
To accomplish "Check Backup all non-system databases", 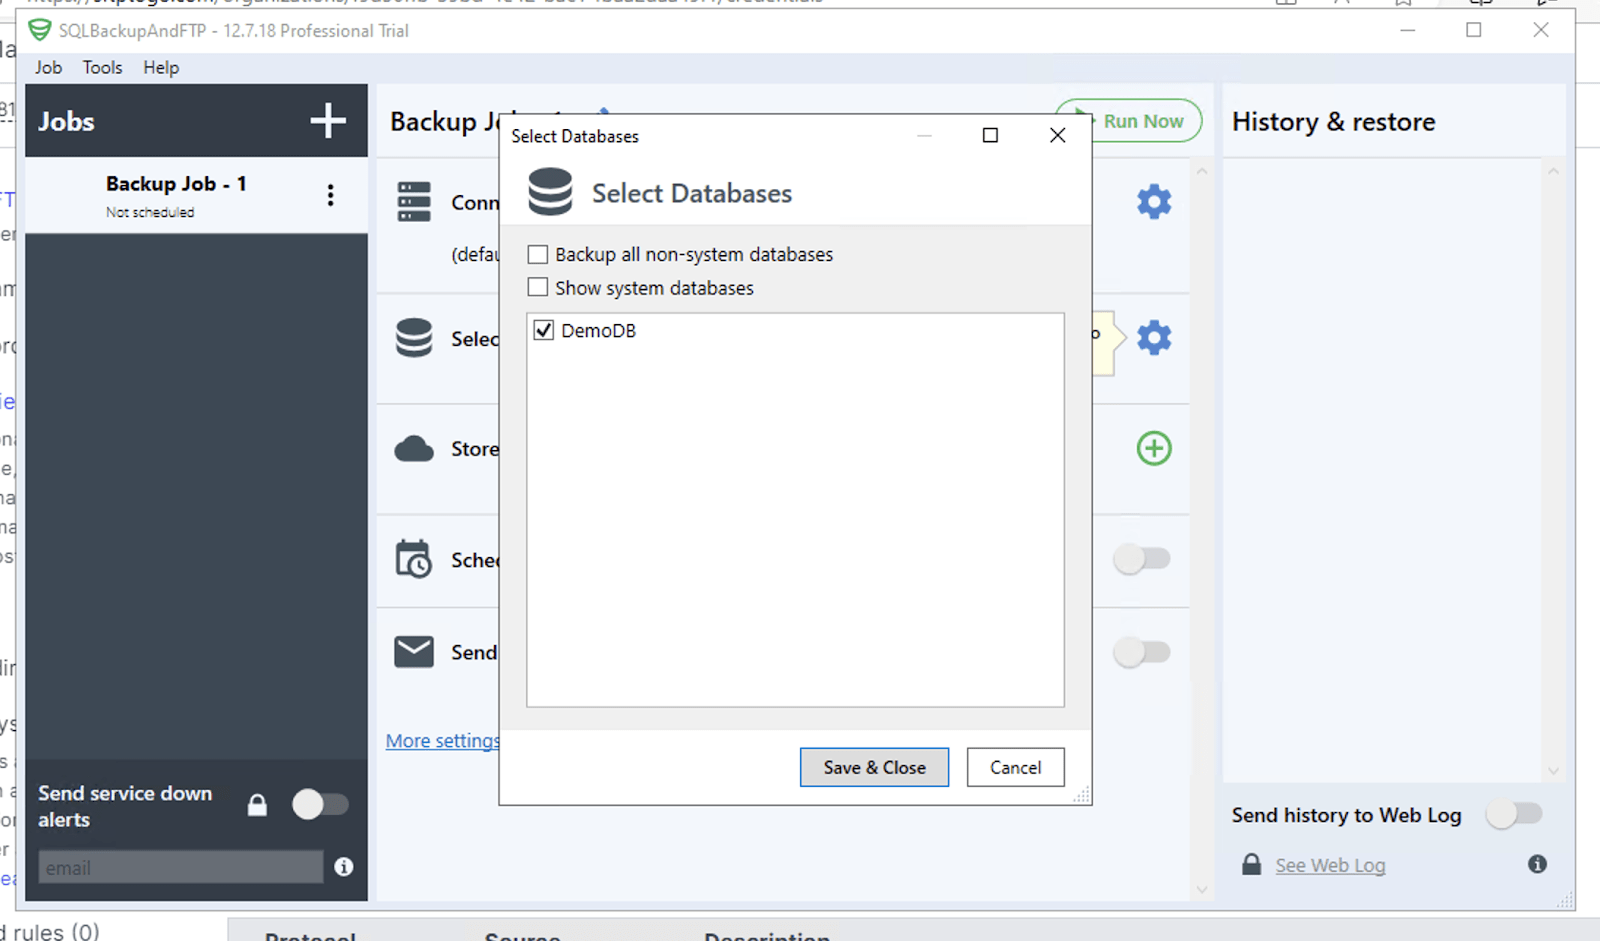I will pos(537,254).
